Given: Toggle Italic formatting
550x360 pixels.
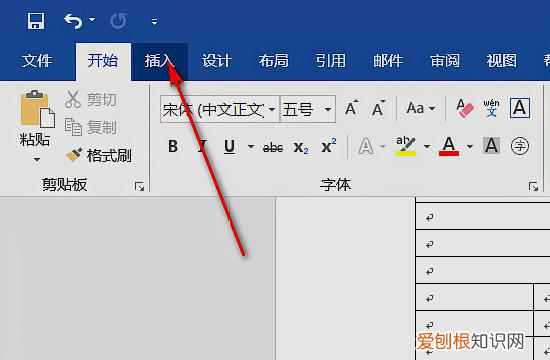Looking at the screenshot, I should 202,146.
